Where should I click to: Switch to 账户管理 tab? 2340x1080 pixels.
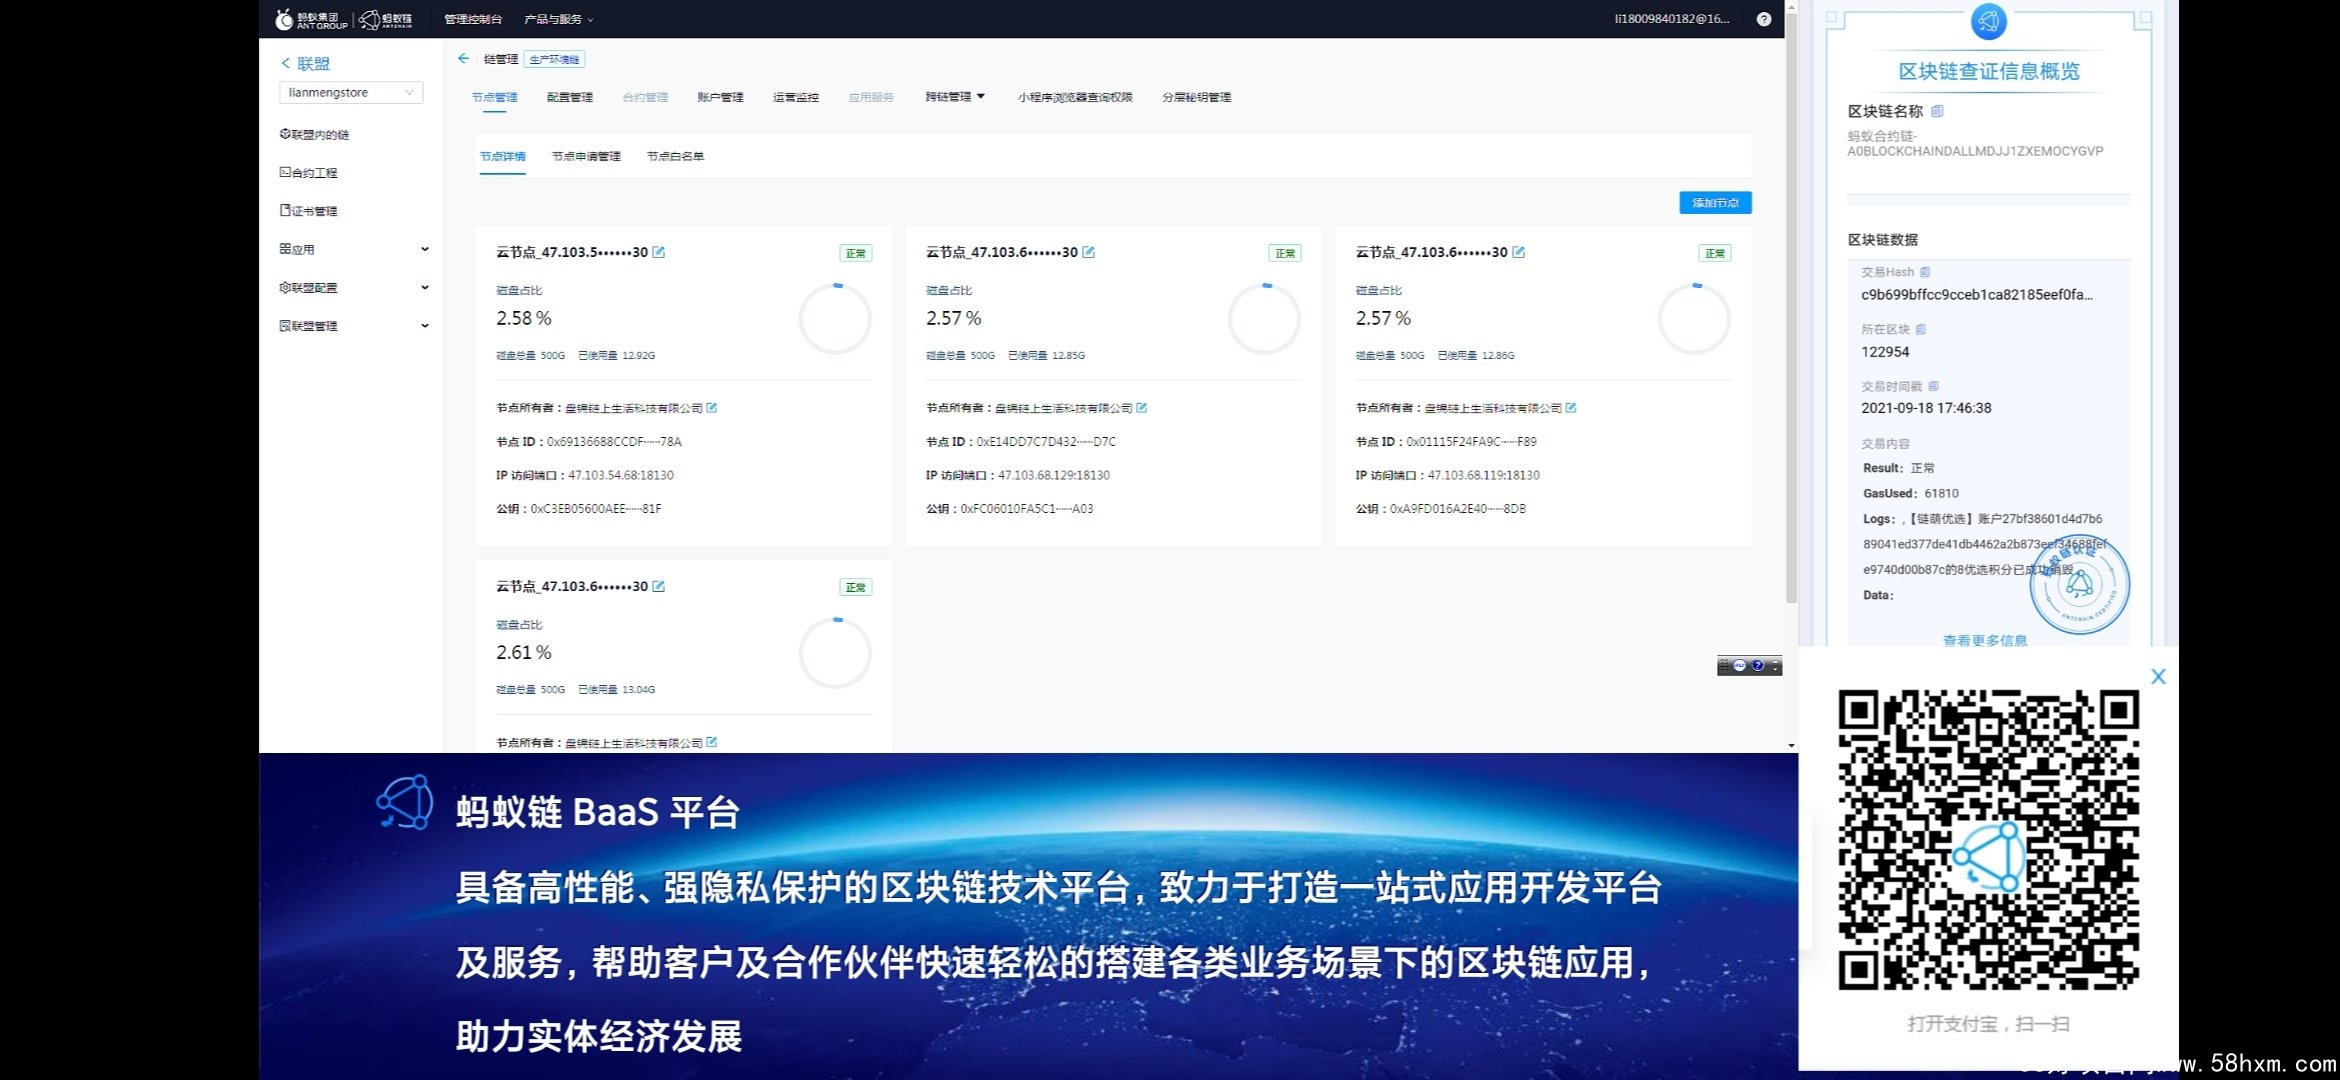(x=720, y=97)
